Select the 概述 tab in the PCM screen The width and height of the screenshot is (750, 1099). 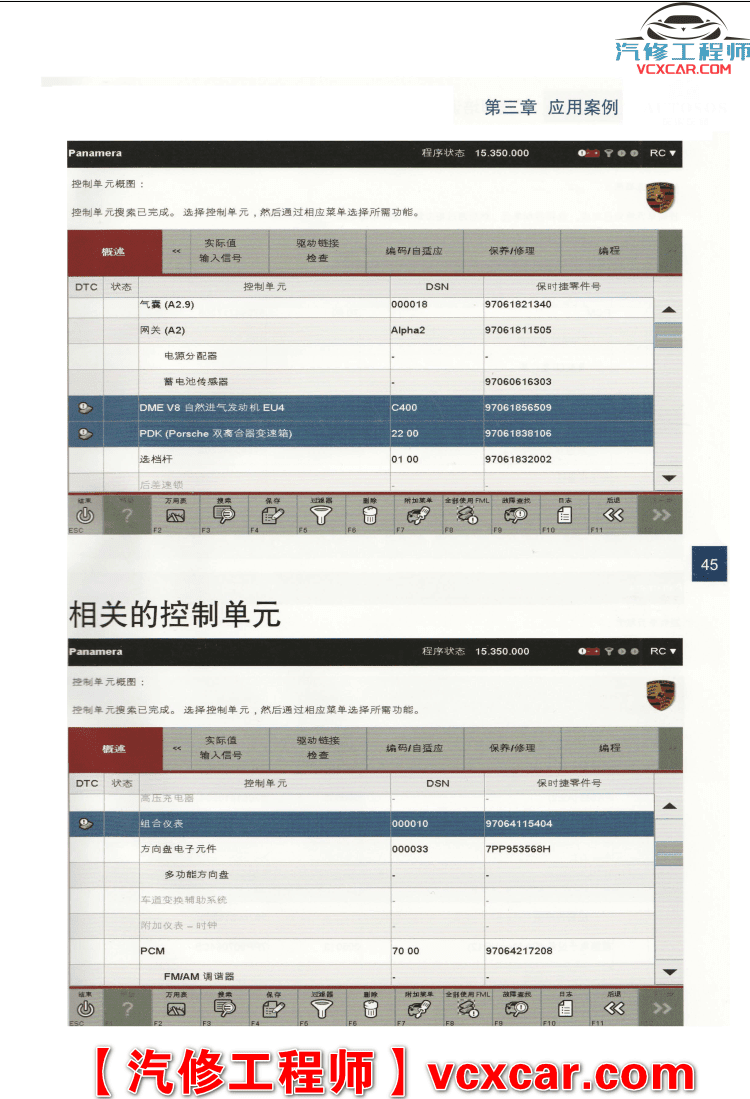114,749
